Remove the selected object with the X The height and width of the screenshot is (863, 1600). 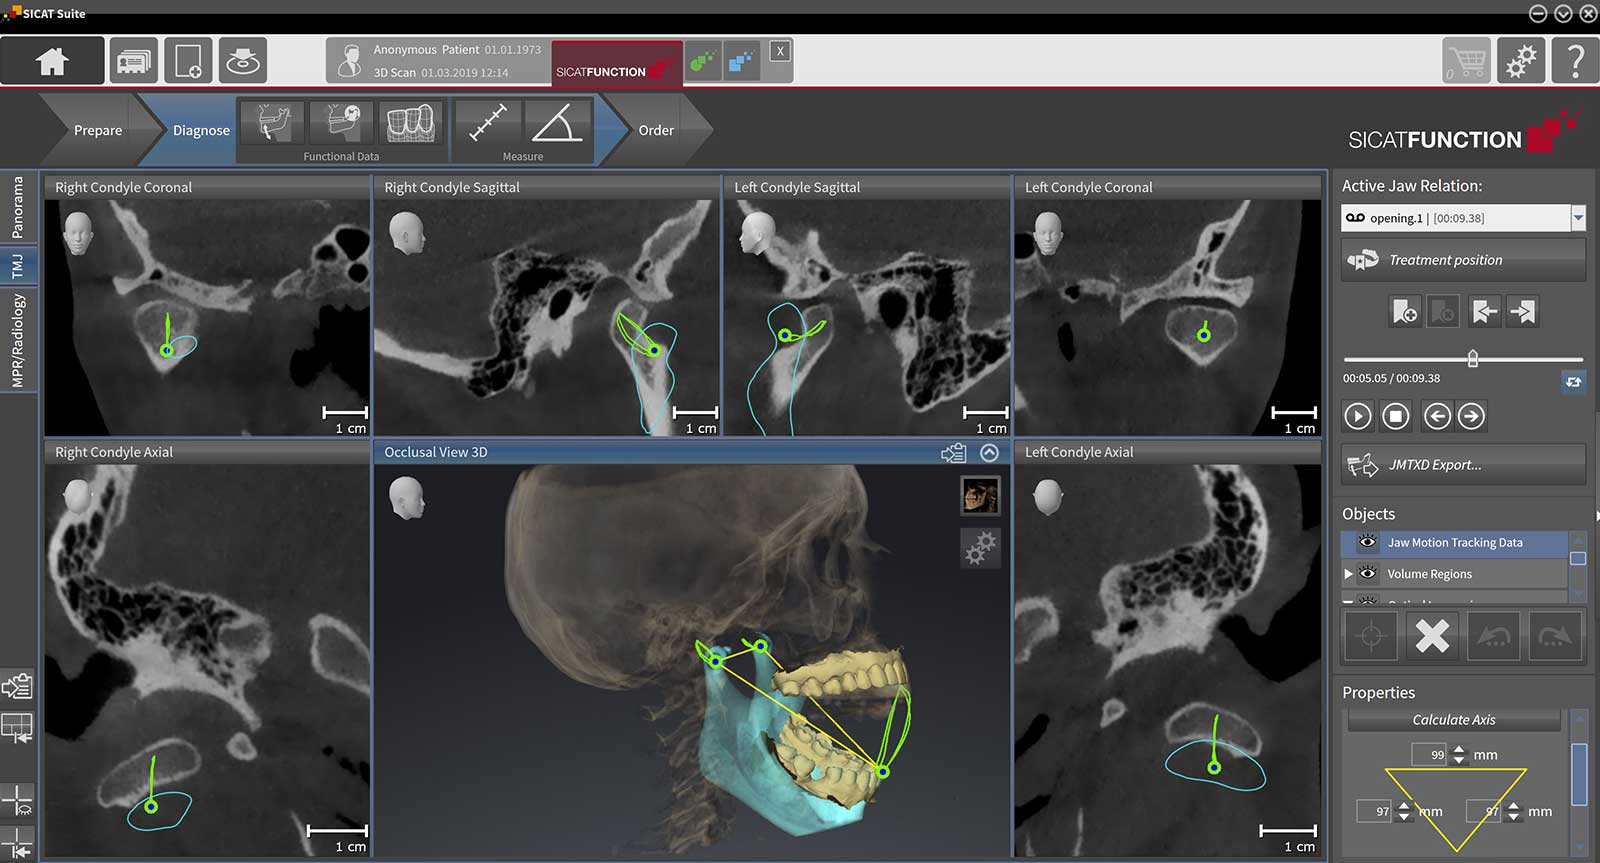tap(1432, 636)
